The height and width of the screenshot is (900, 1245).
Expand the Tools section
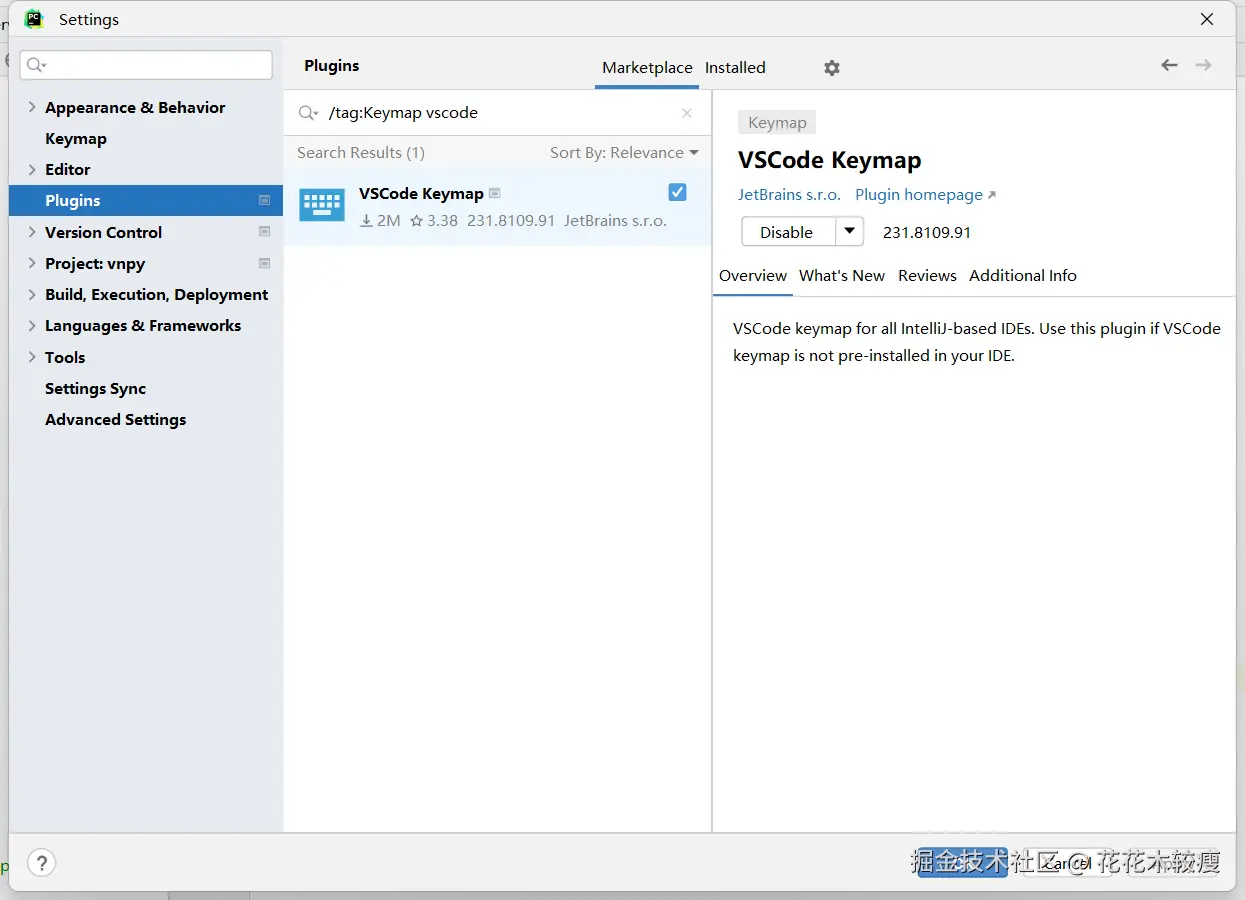coord(32,357)
